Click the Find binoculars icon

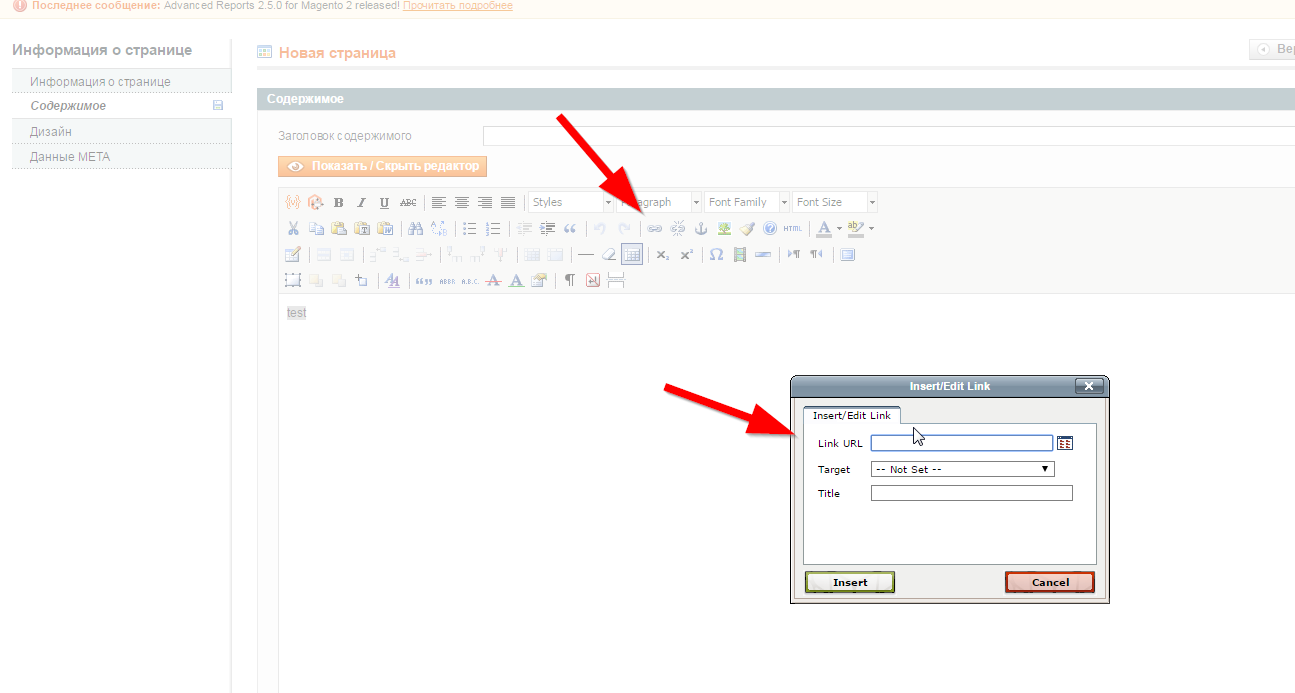[416, 228]
